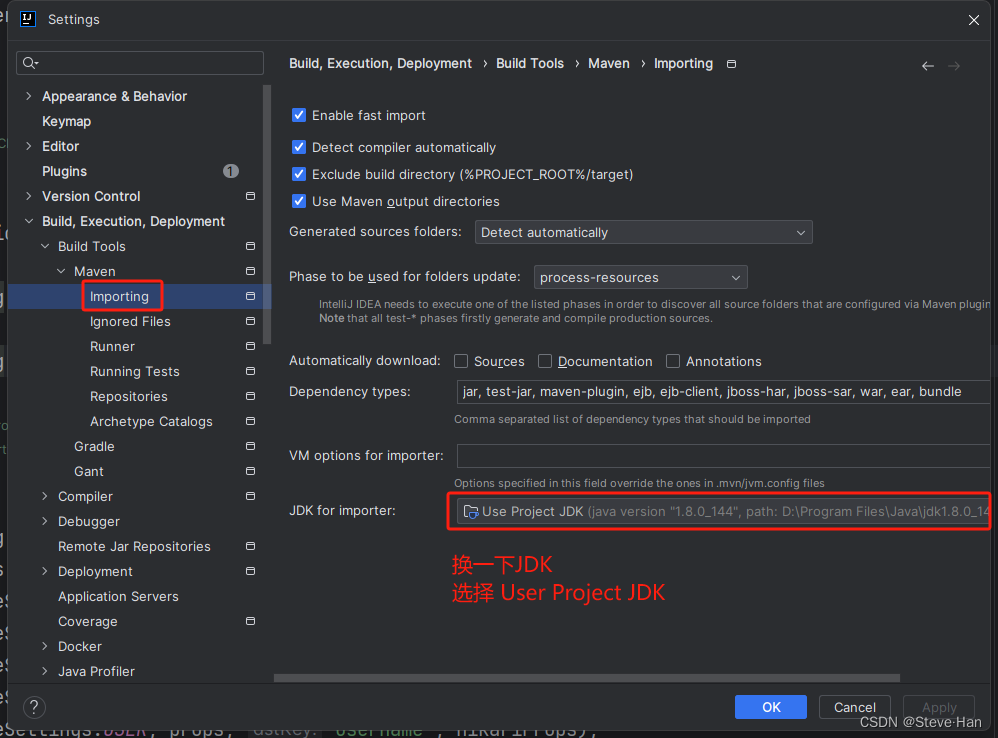Enable automatic download of Annotations
Viewport: 998px width, 738px height.
pyautogui.click(x=673, y=361)
